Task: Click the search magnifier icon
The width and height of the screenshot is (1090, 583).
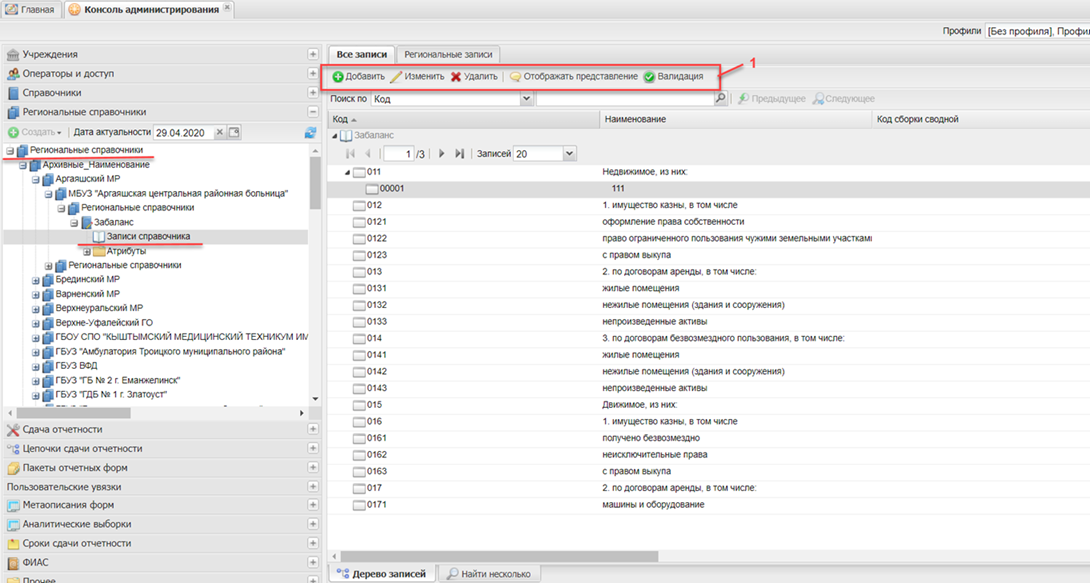Action: point(720,99)
